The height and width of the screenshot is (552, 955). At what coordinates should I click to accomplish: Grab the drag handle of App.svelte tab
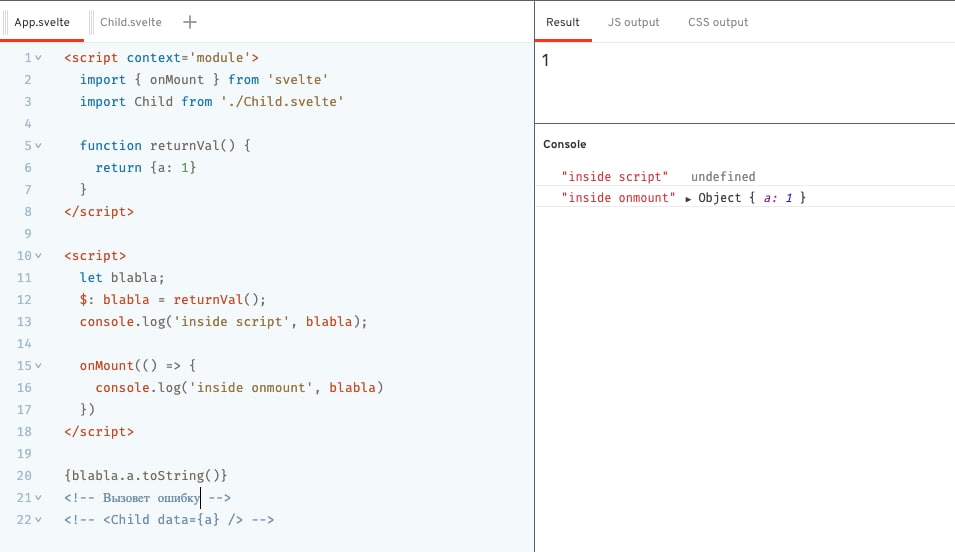tap(5, 22)
